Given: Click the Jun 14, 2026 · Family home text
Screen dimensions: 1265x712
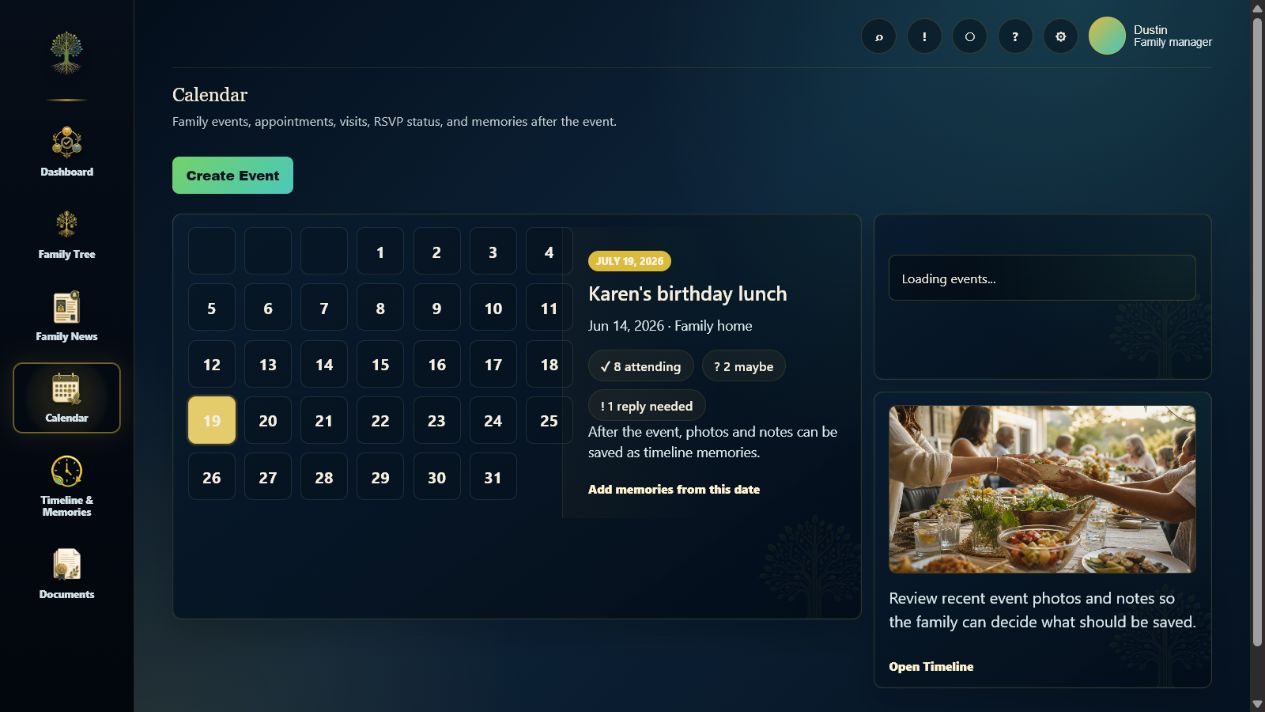Looking at the screenshot, I should coord(670,326).
